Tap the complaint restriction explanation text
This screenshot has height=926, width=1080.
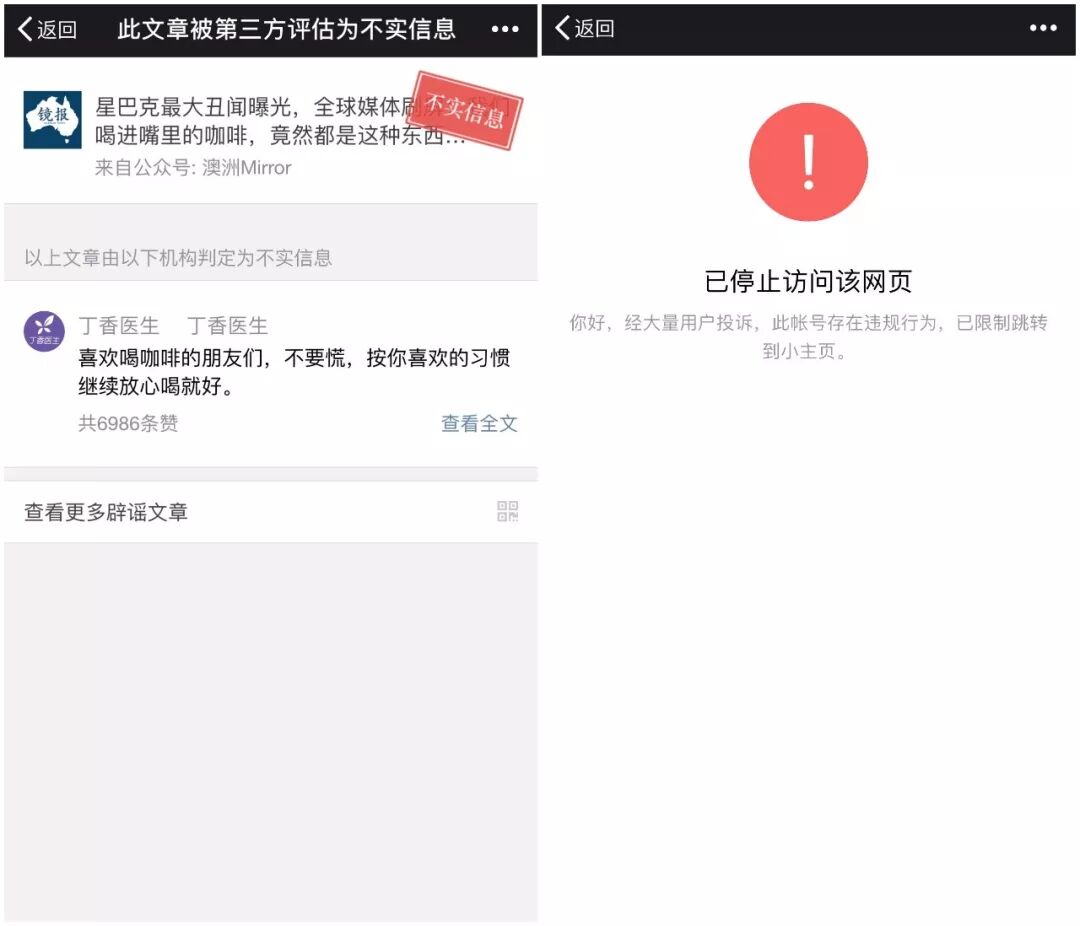(808, 337)
